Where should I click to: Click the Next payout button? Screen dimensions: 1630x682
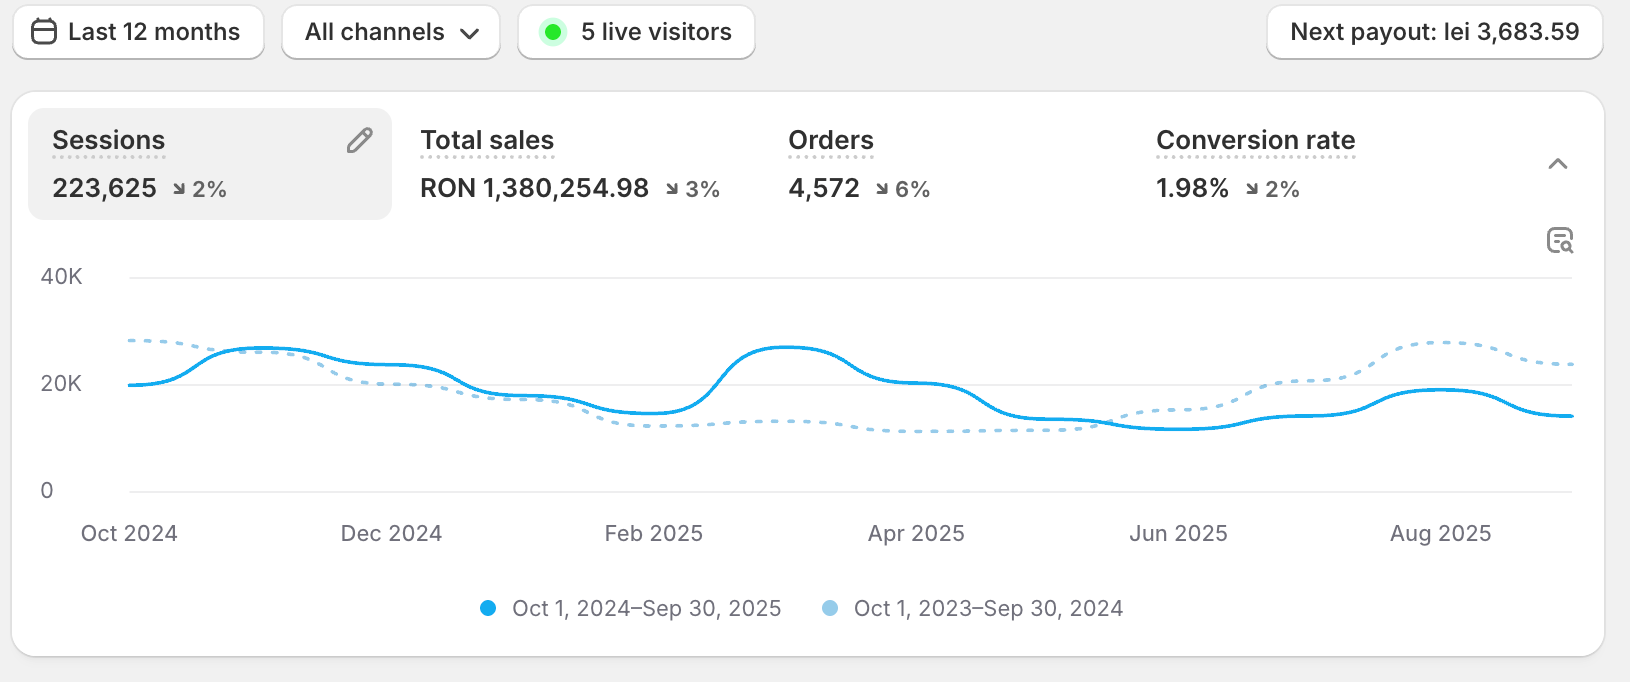[1434, 32]
